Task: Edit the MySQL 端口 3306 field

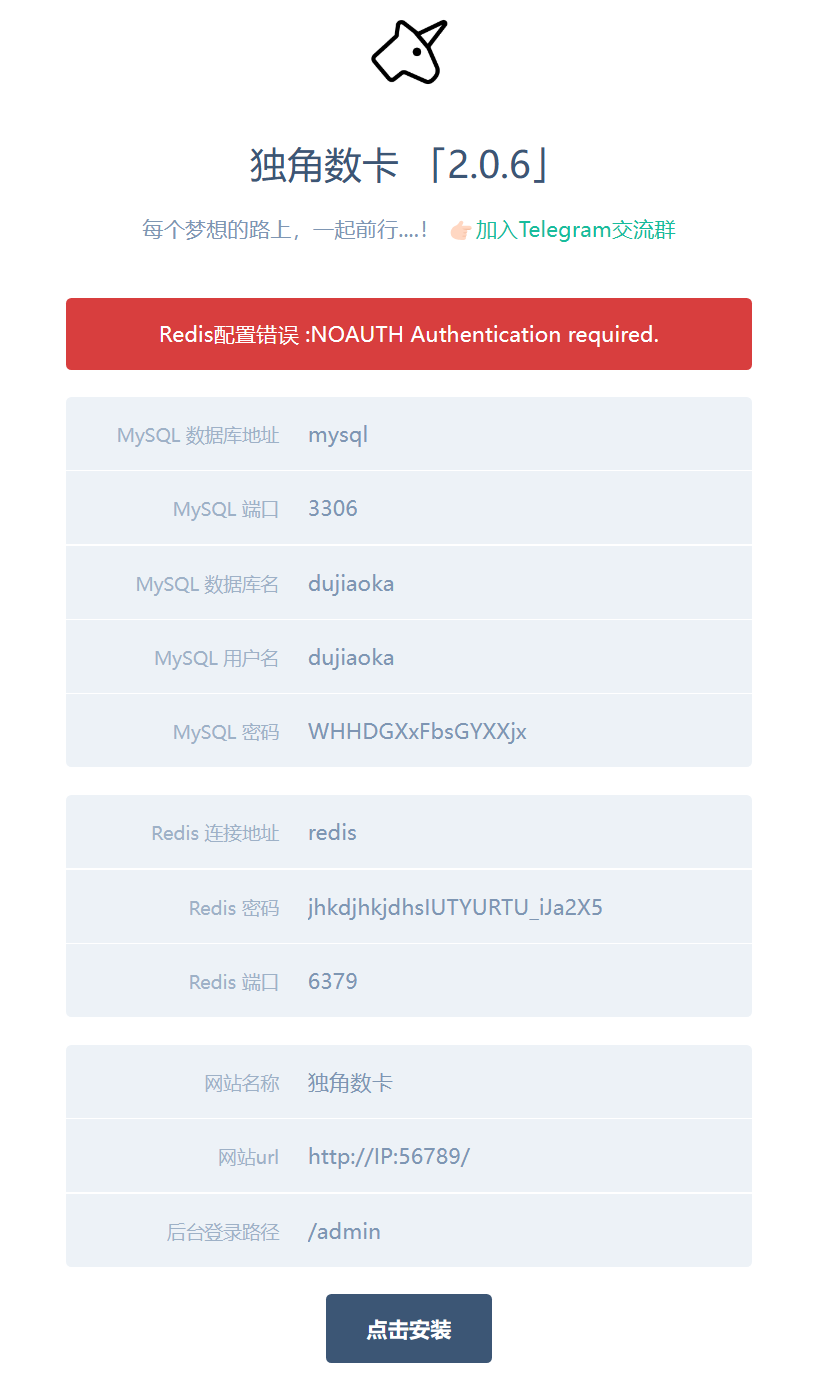Action: [520, 508]
